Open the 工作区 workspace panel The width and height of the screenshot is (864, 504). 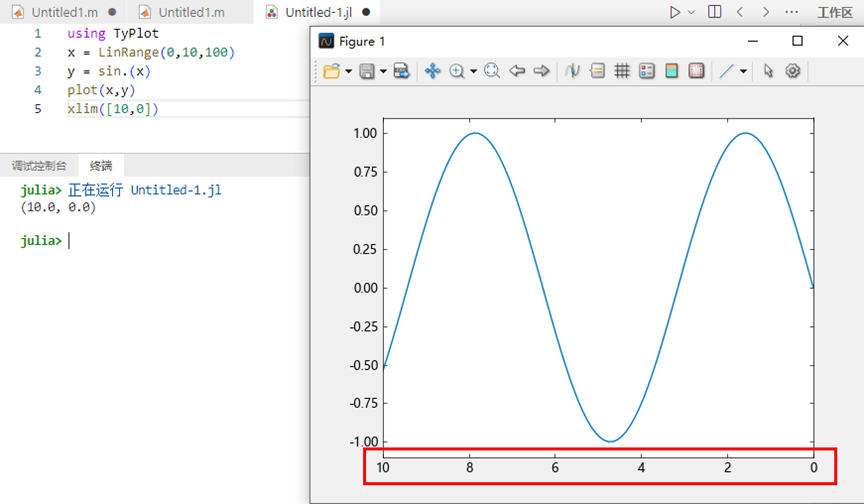click(x=835, y=12)
